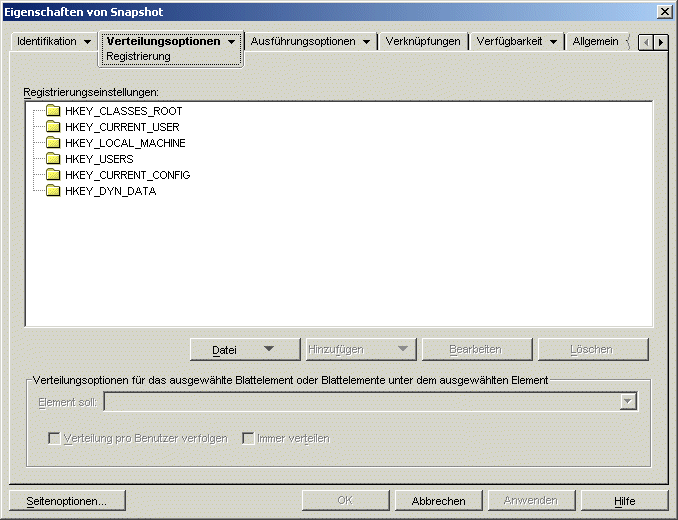
Task: Open Seitenoptionen dialog
Action: point(67,501)
